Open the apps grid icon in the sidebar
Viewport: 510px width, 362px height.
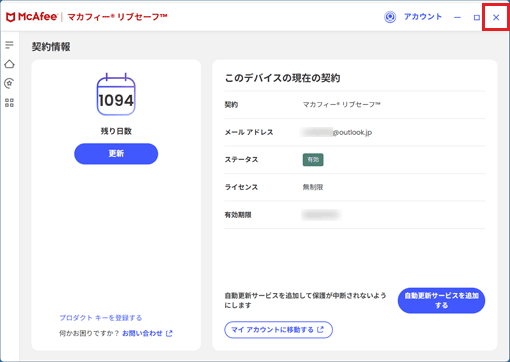9,103
